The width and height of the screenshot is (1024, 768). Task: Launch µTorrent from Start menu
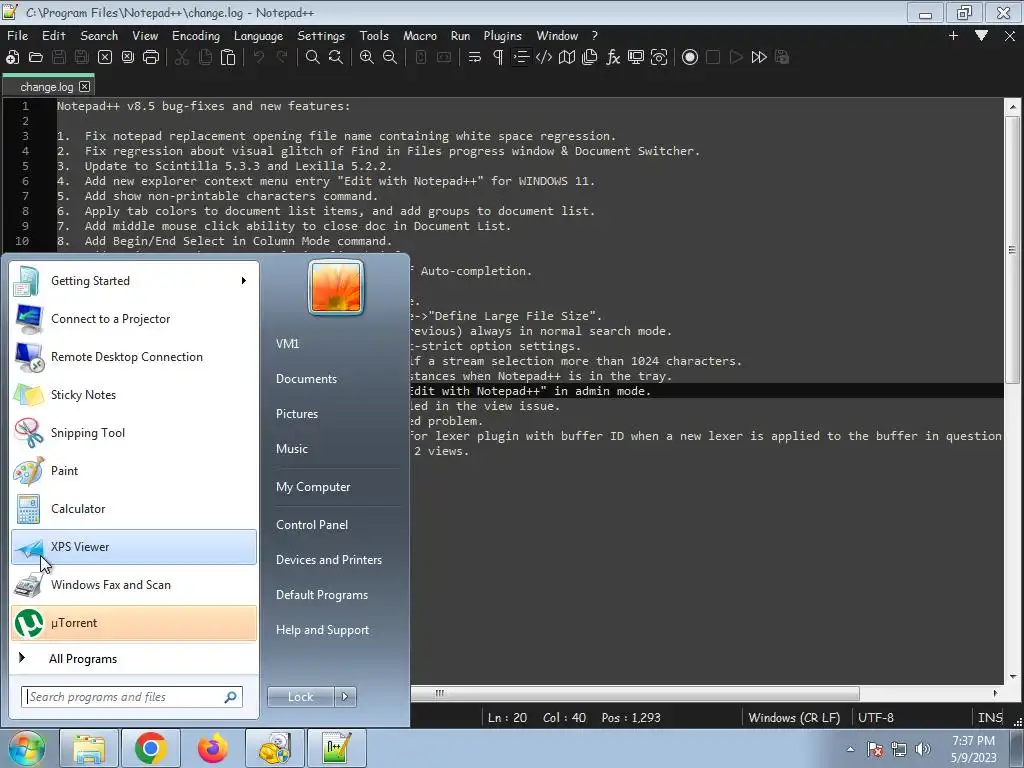point(134,623)
